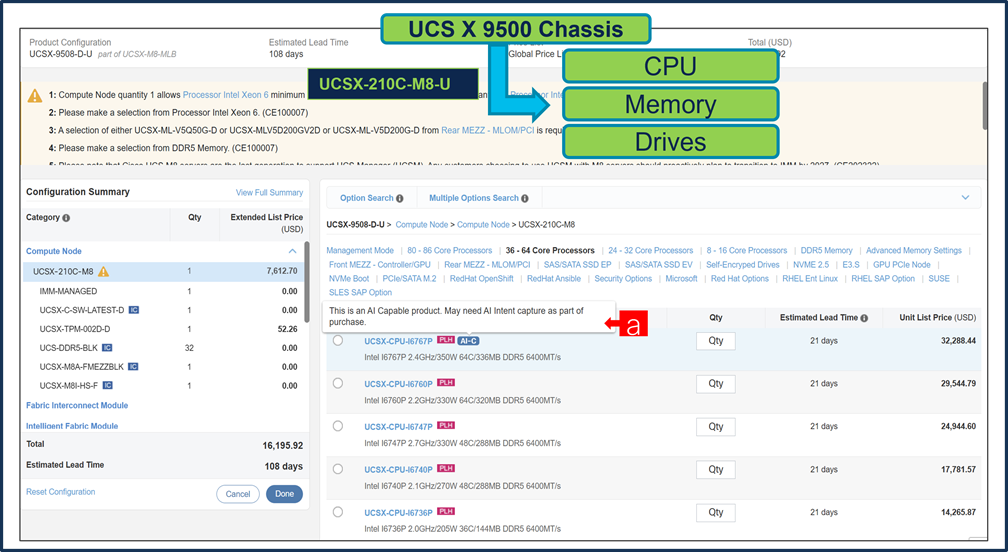Image resolution: width=1008 pixels, height=552 pixels.
Task: Select the UCSX-TPM-002D-D summary row
Action: point(164,329)
